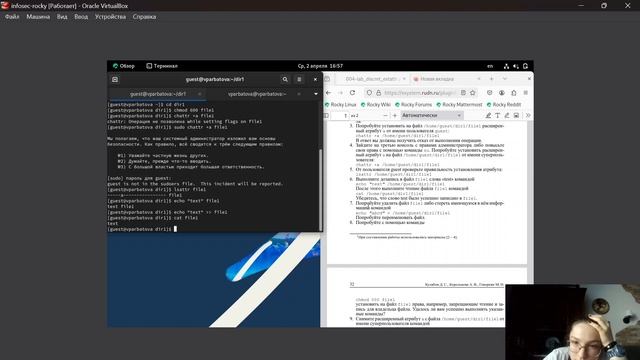Click the Обзор activities button
Image resolution: width=640 pixels, height=360 pixels.
(124, 66)
